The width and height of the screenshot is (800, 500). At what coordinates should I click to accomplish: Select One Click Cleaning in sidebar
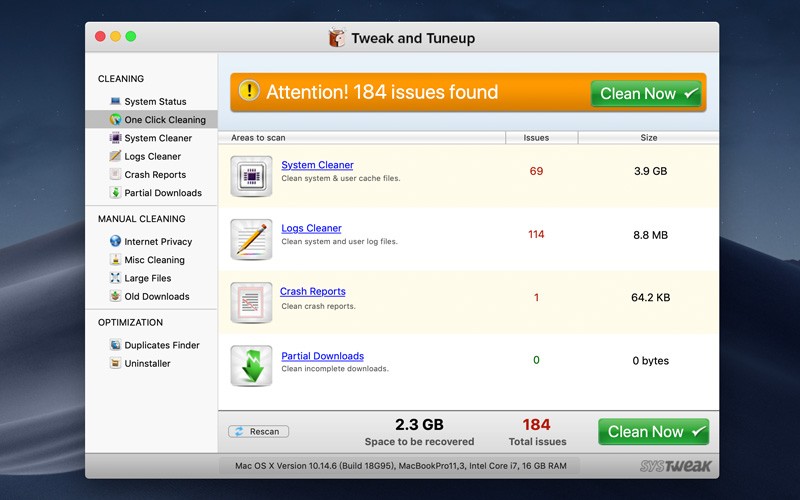click(151, 119)
